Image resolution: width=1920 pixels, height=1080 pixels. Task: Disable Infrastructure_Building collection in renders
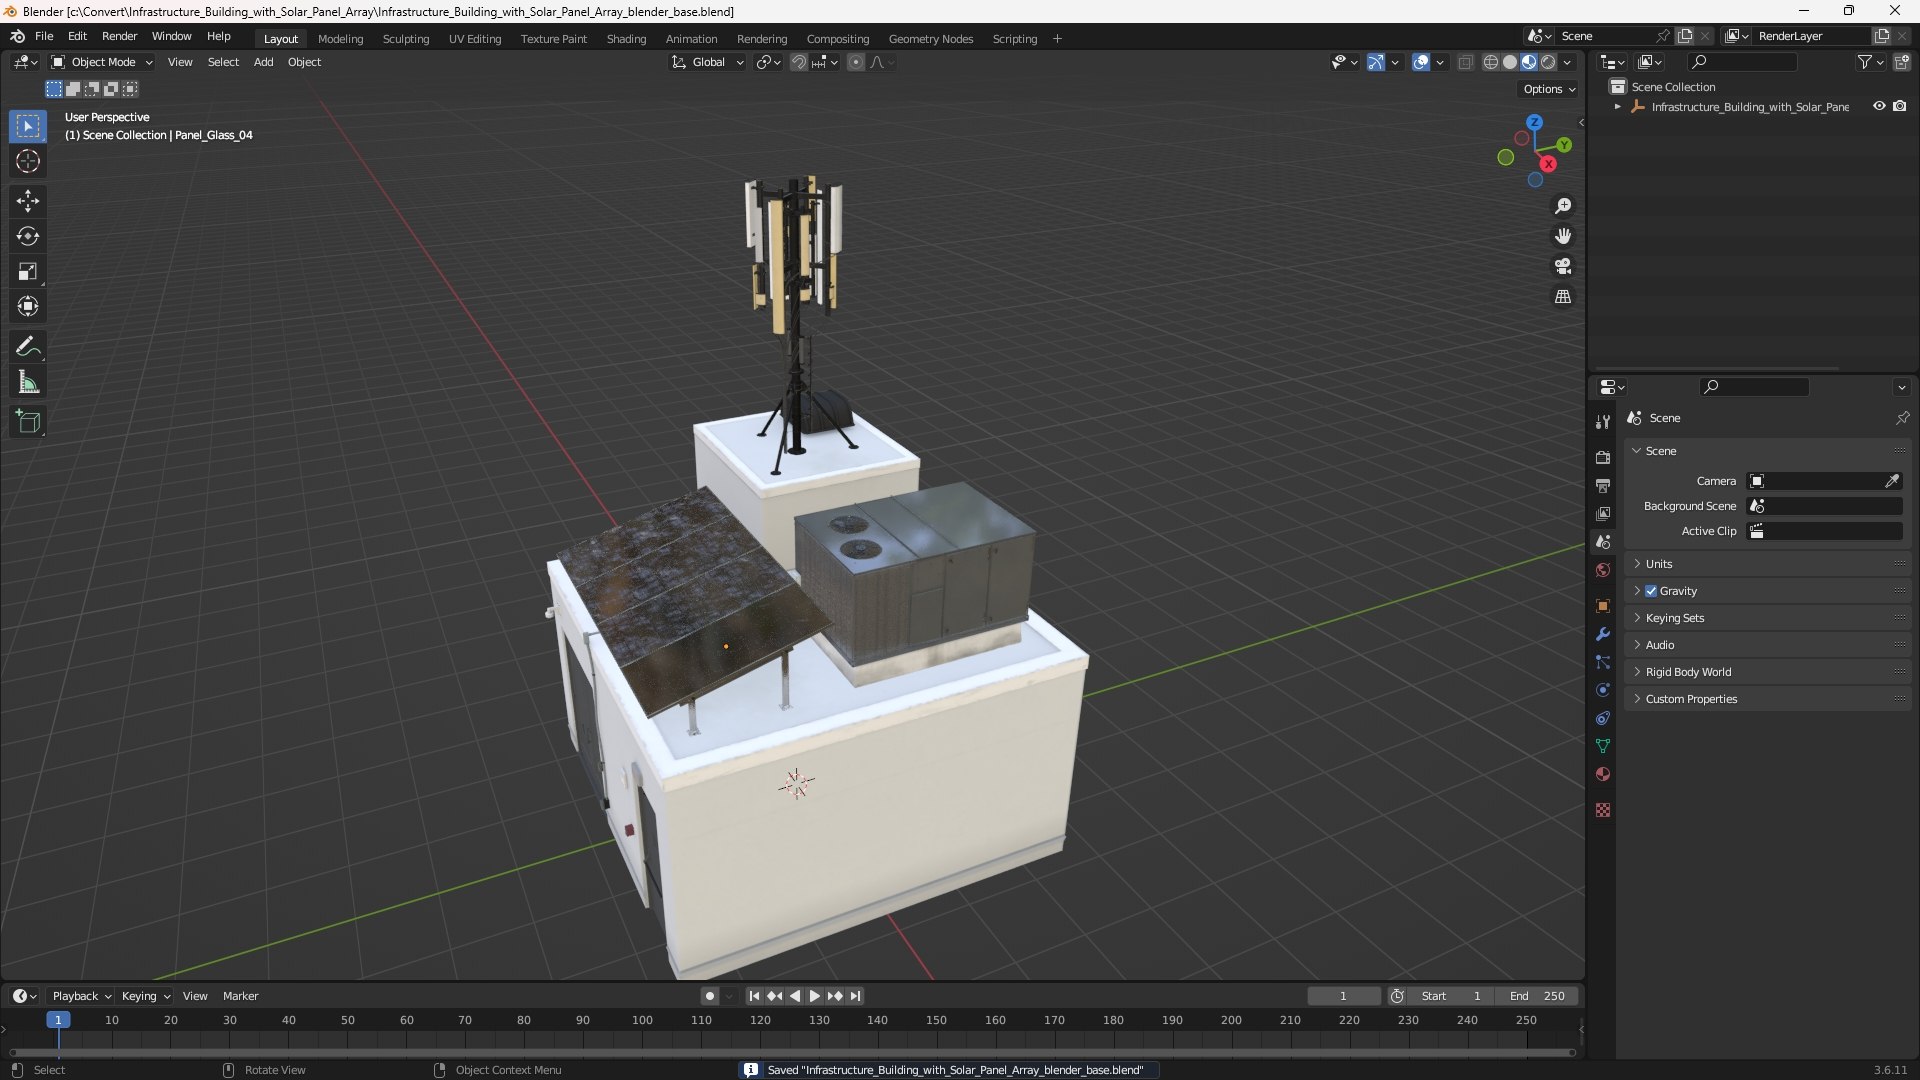[x=1900, y=106]
